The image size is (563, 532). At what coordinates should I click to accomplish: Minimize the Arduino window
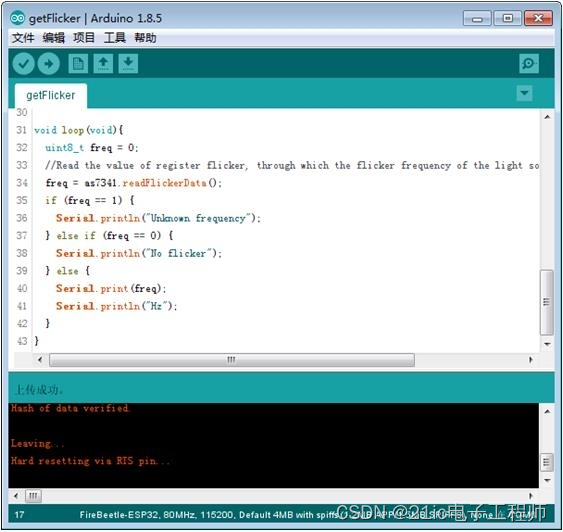[477, 18]
